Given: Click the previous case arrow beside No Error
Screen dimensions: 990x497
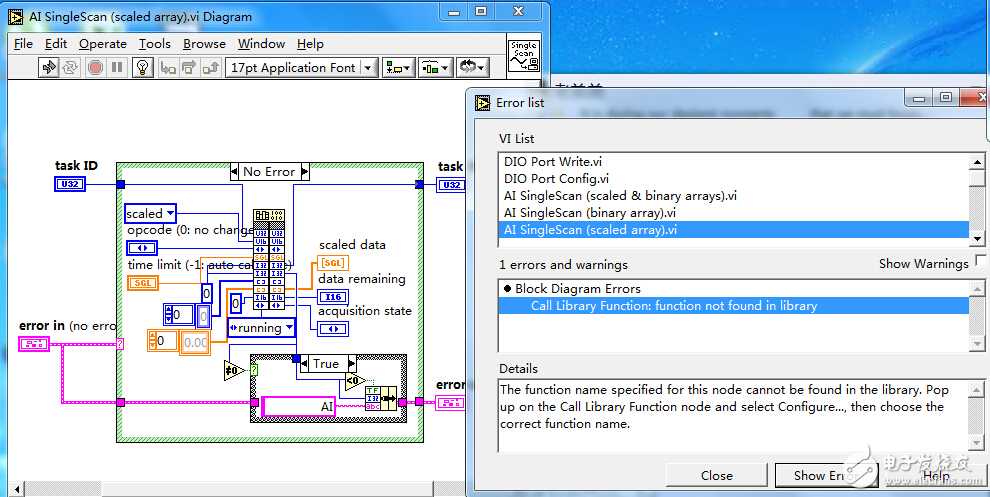Looking at the screenshot, I should (x=234, y=171).
